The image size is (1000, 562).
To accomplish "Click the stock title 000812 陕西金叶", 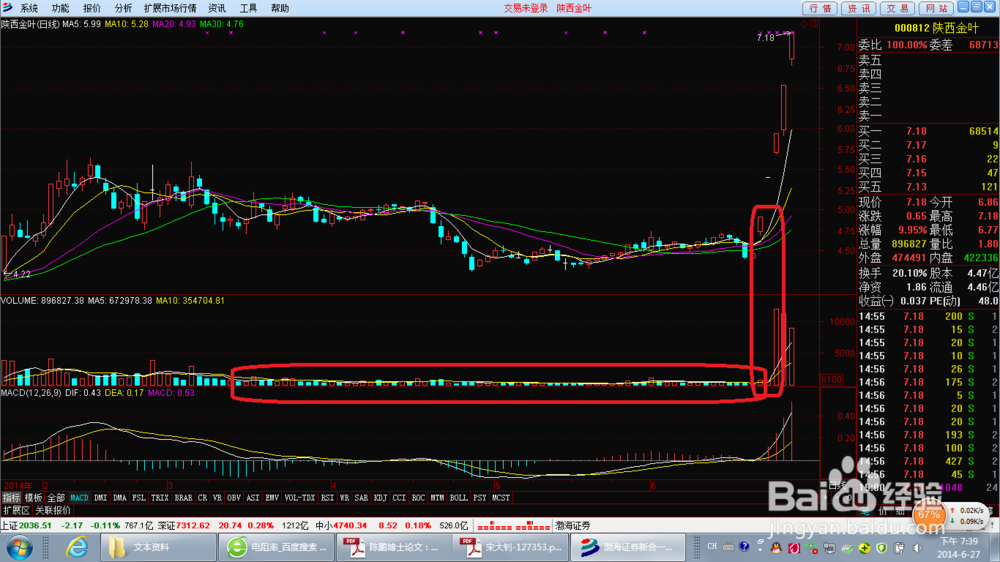I will click(936, 28).
